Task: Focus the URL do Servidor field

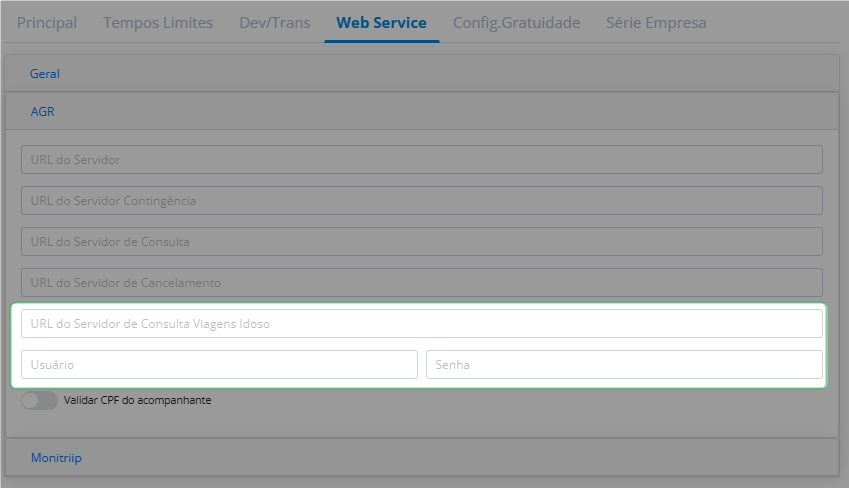Action: (x=422, y=159)
